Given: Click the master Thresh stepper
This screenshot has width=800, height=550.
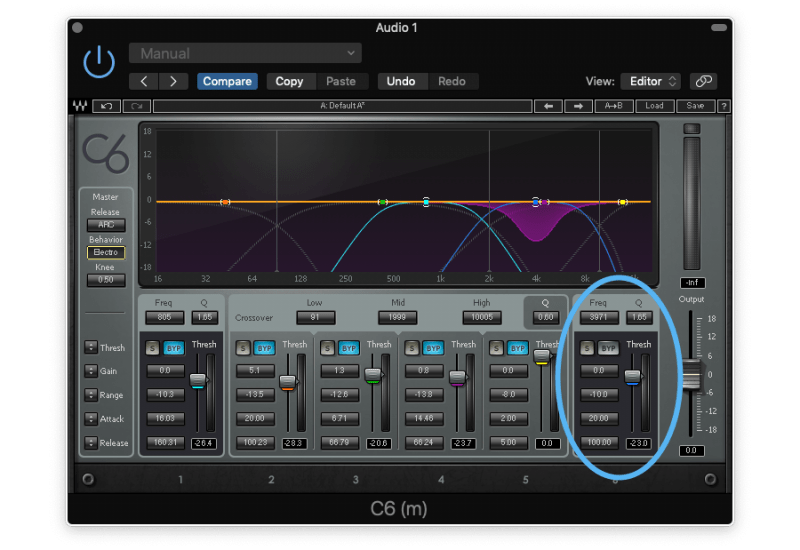Looking at the screenshot, I should coord(91,347).
